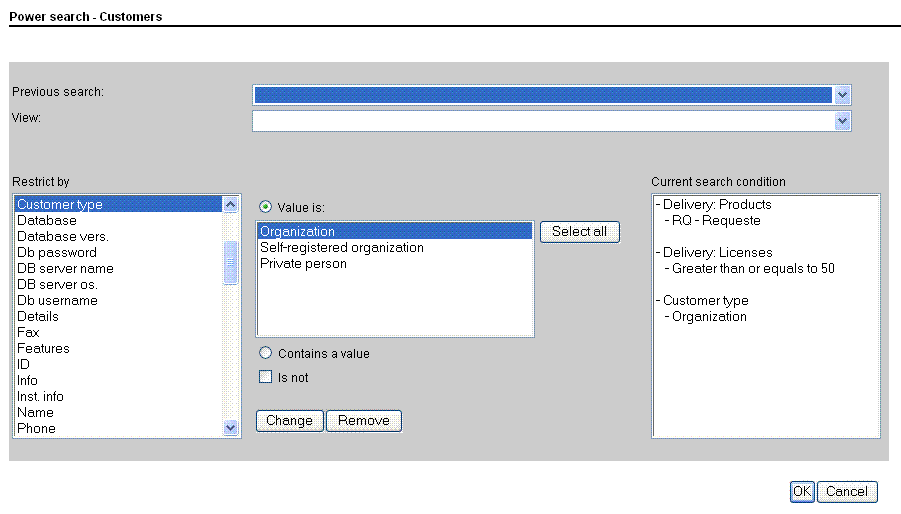
Task: Expand the View dropdown list
Action: pyautogui.click(x=842, y=121)
